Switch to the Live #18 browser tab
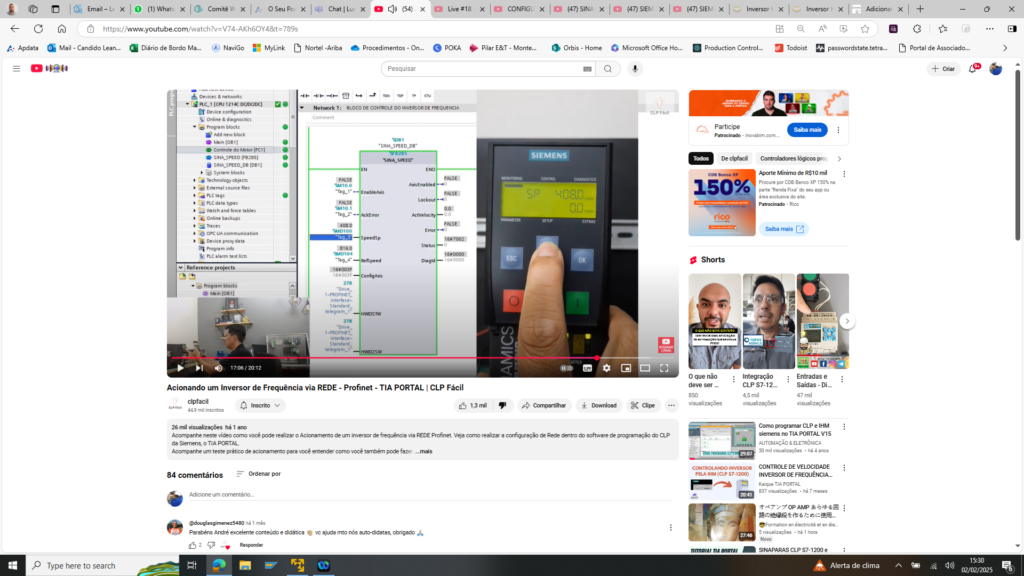 [x=460, y=9]
